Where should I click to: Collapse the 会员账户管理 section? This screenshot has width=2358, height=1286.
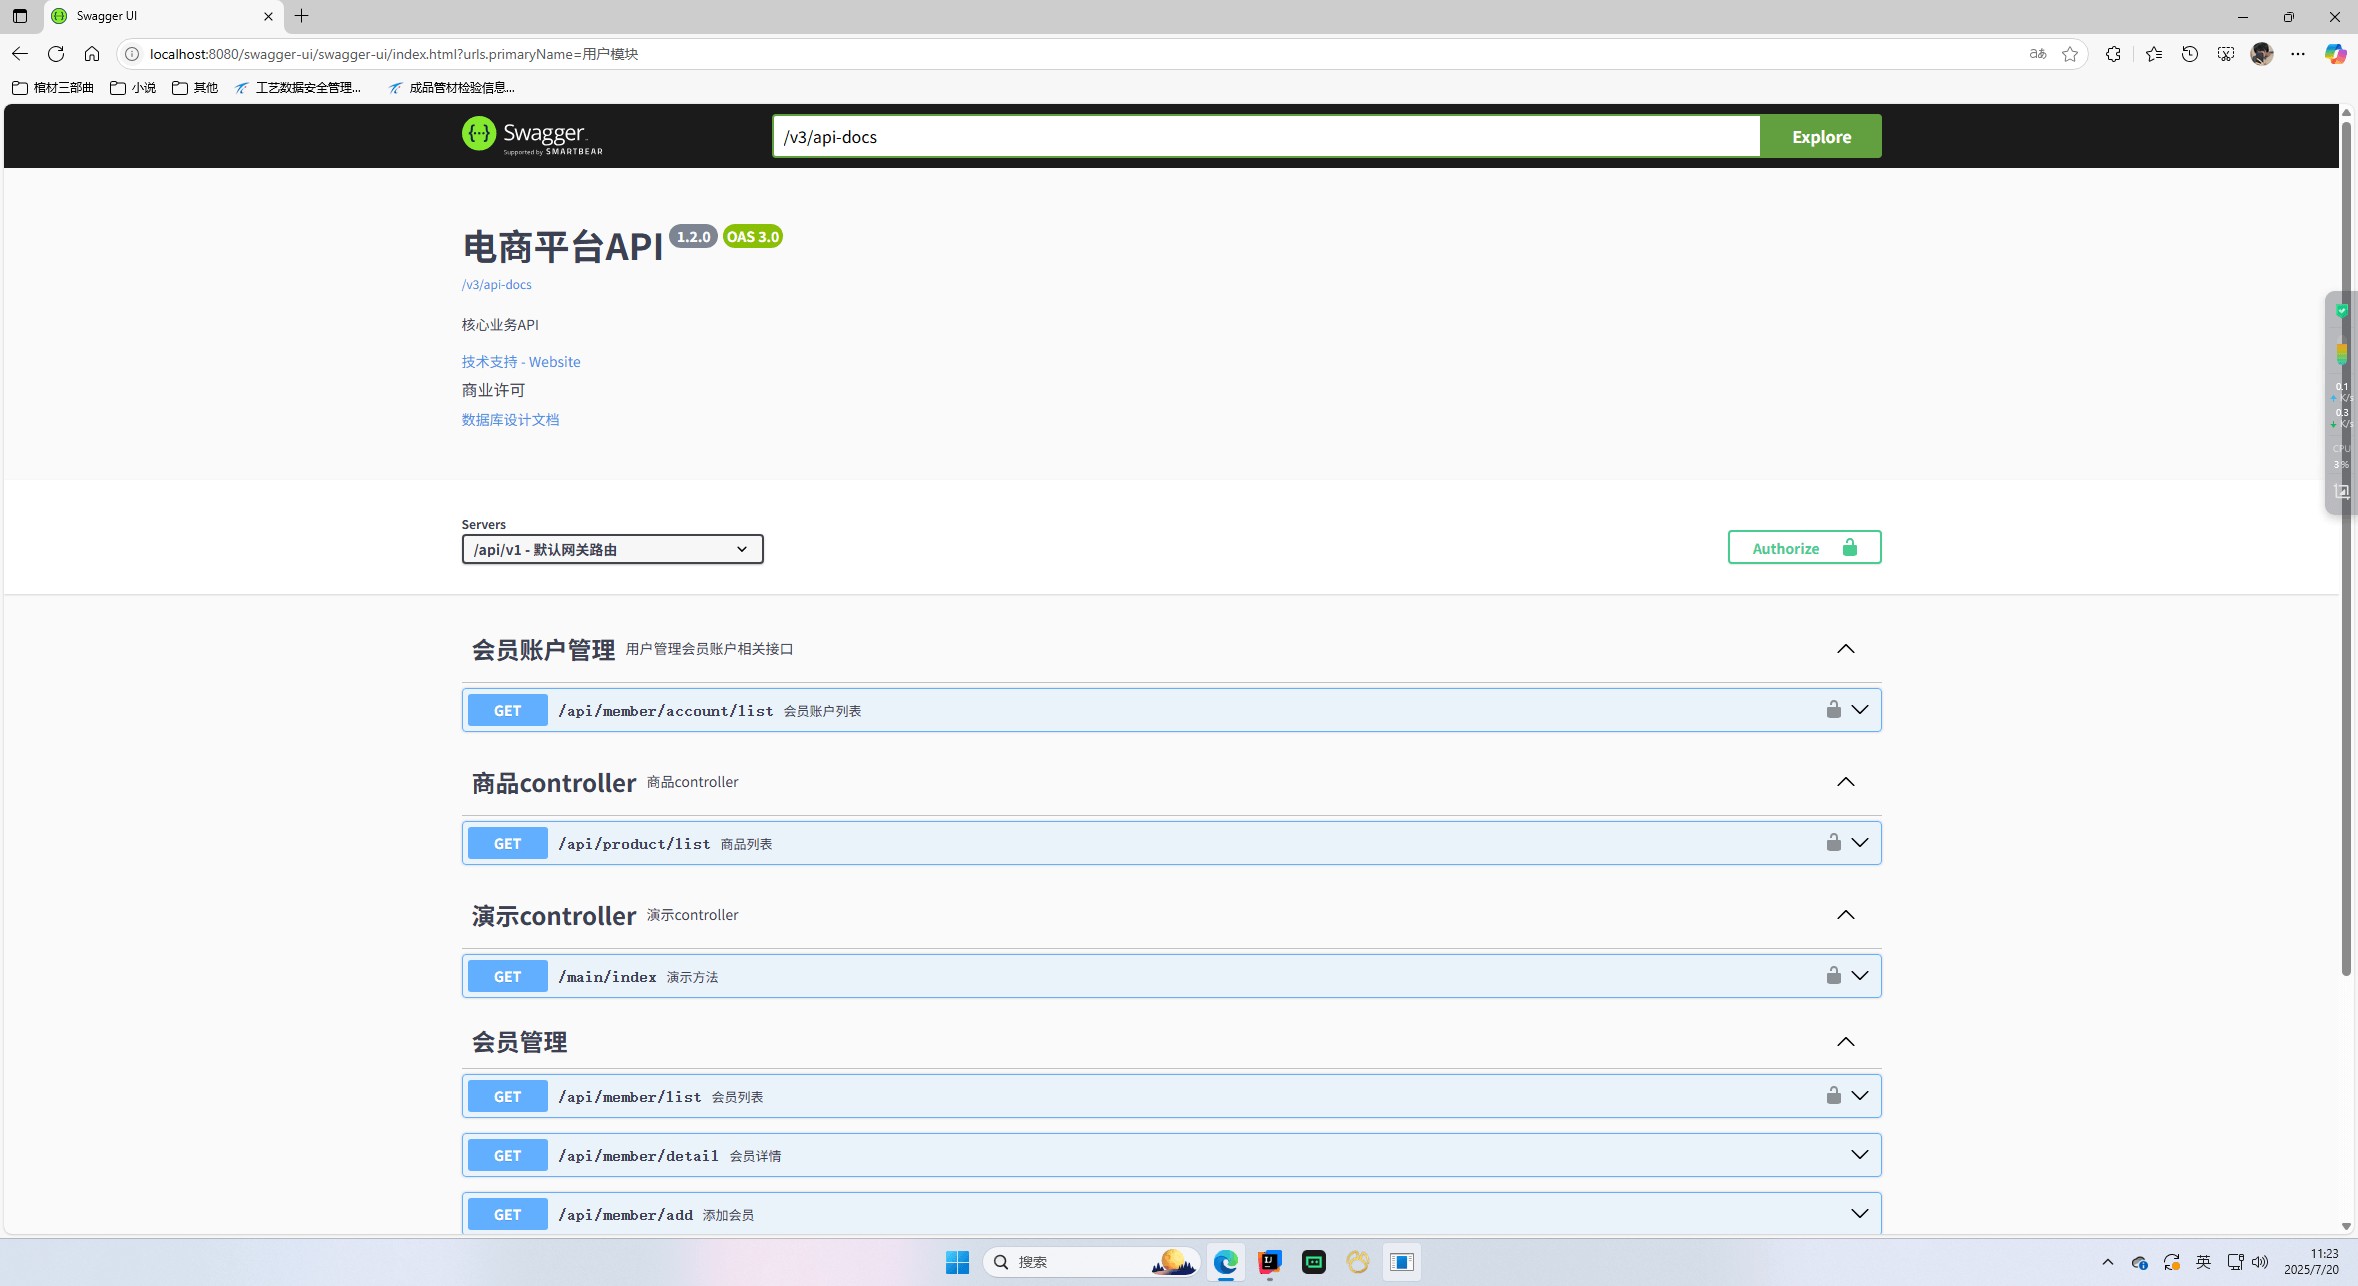[1845, 649]
